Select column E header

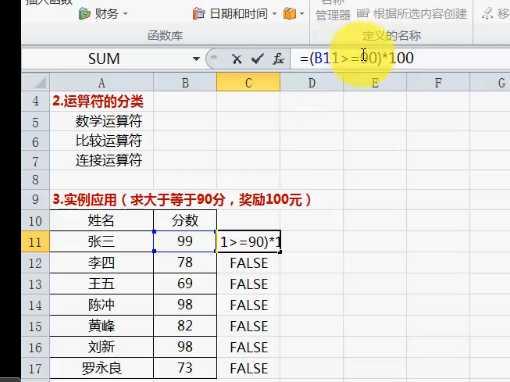click(375, 83)
